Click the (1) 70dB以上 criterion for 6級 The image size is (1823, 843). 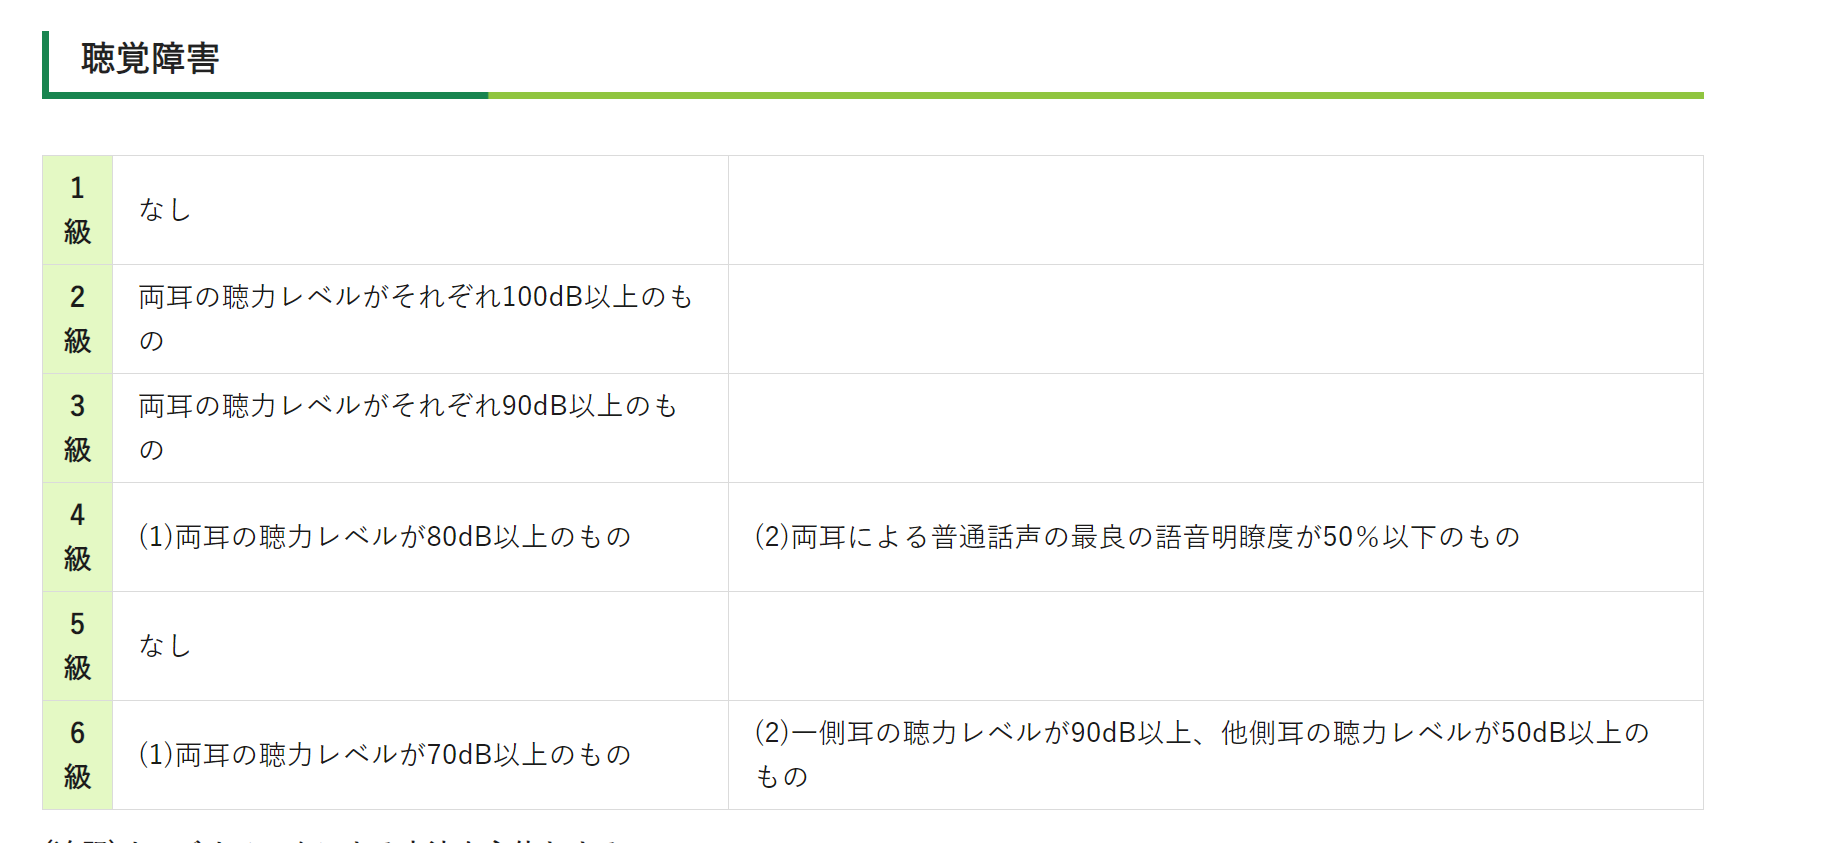tap(385, 755)
